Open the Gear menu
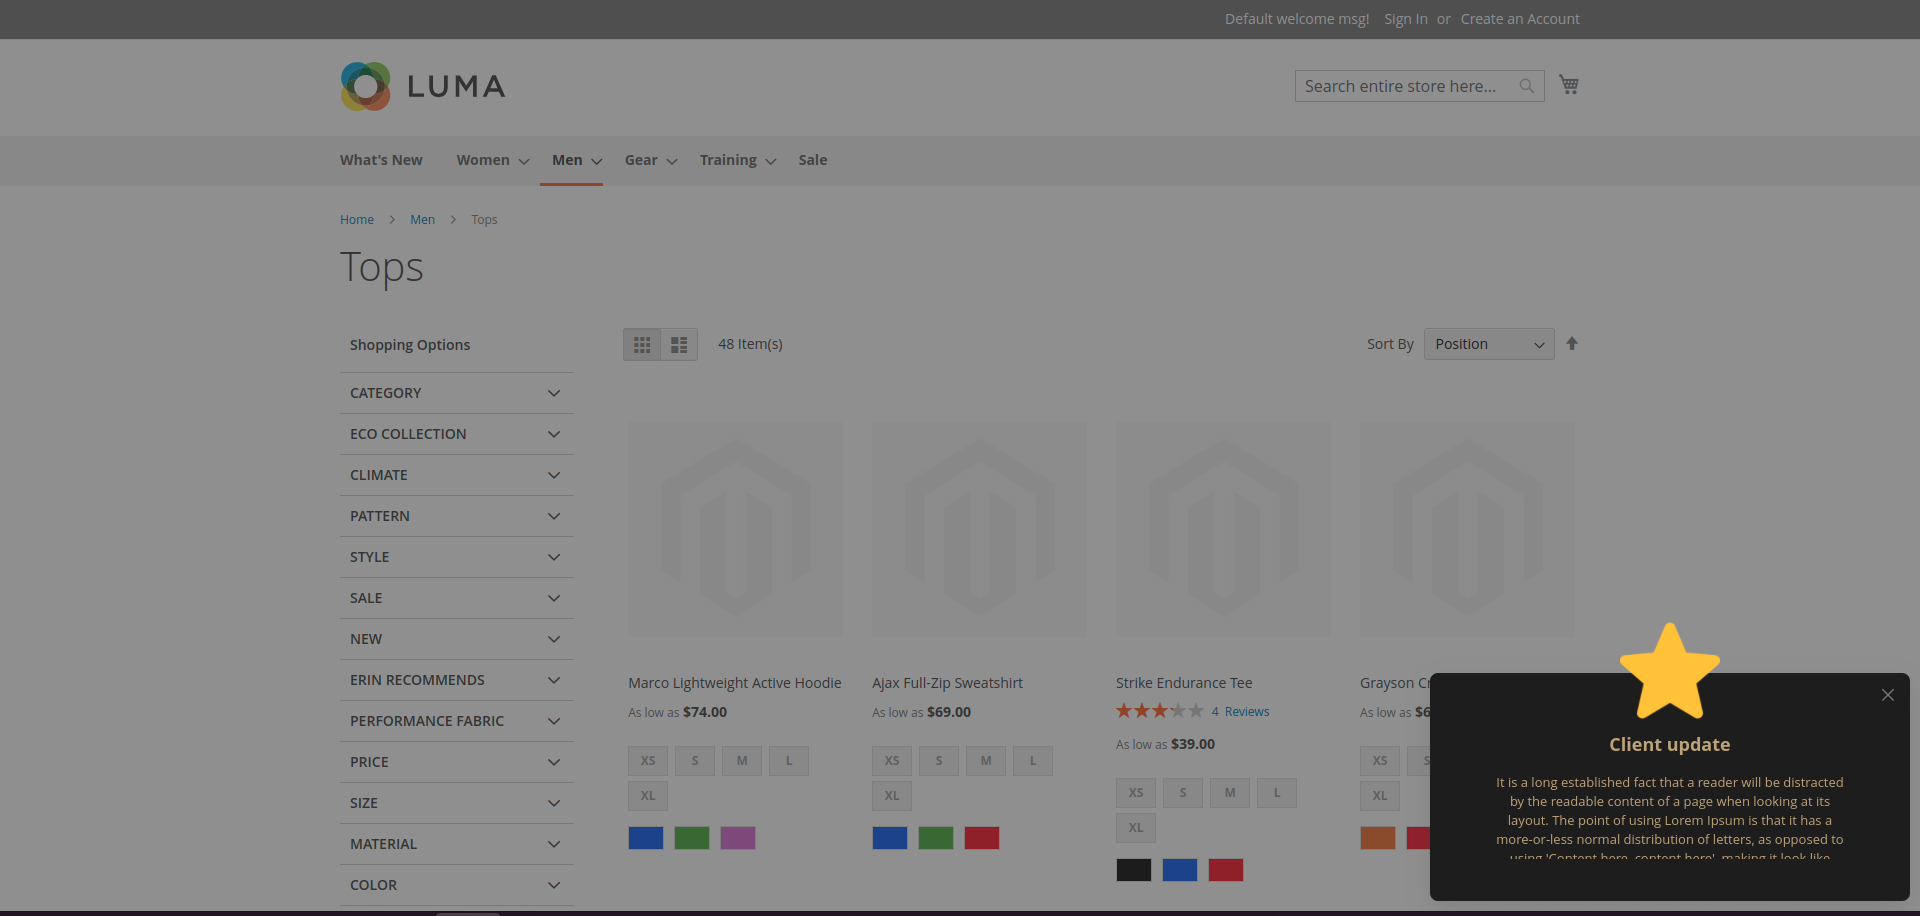Viewport: 1920px width, 916px height. coord(651,160)
